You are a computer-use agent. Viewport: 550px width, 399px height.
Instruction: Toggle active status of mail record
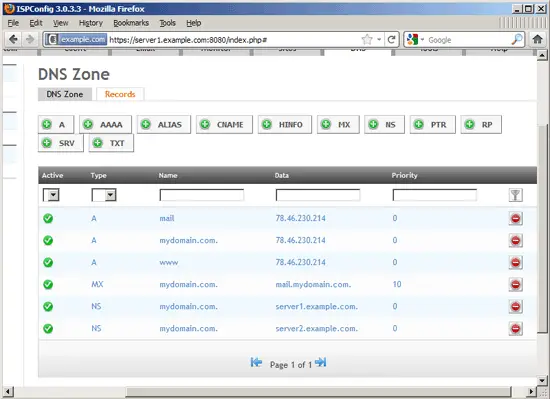[48, 218]
